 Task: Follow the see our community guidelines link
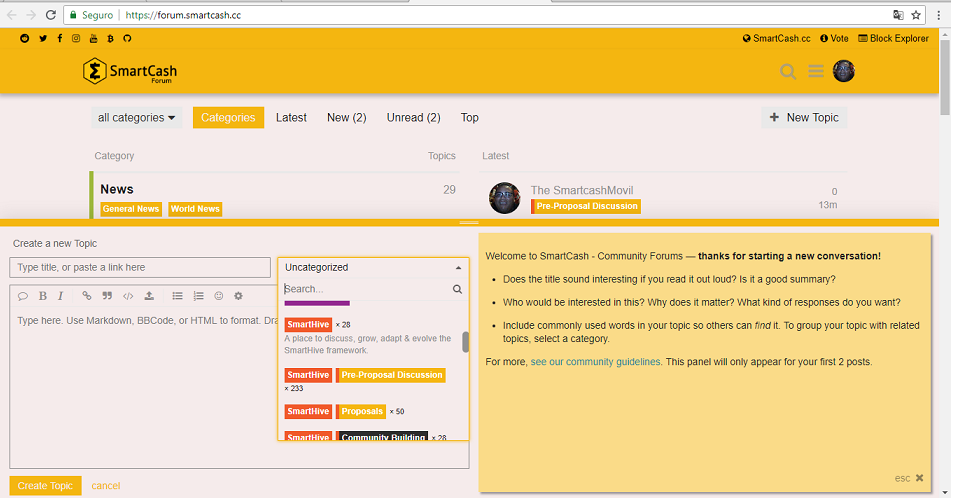pyautogui.click(x=595, y=362)
